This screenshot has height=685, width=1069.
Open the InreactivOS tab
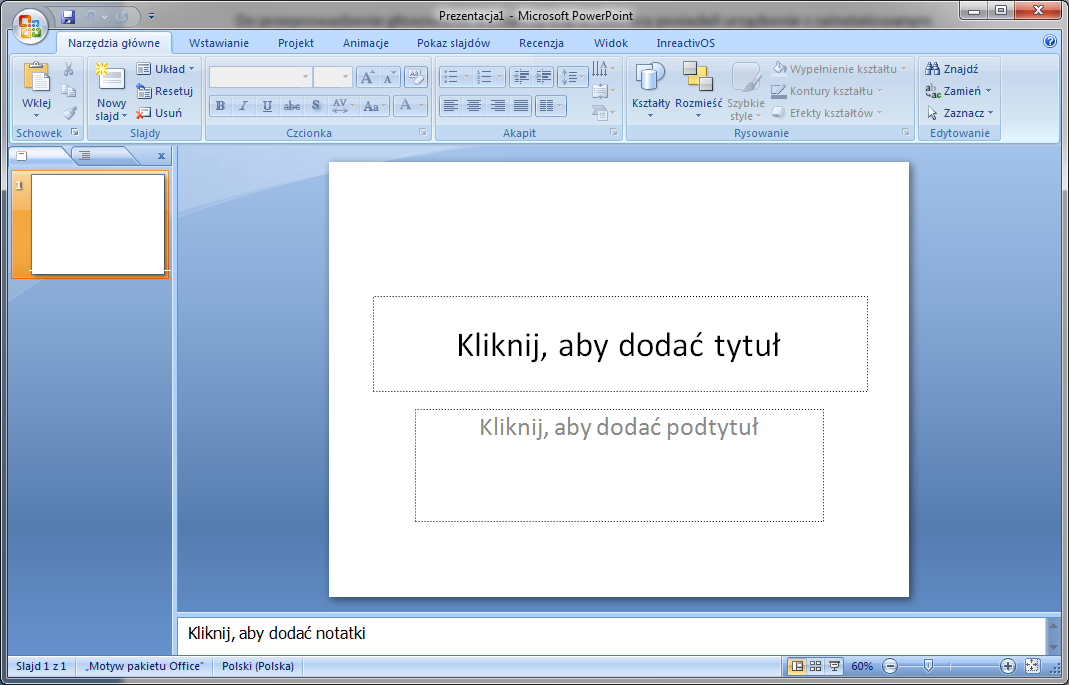coord(686,43)
